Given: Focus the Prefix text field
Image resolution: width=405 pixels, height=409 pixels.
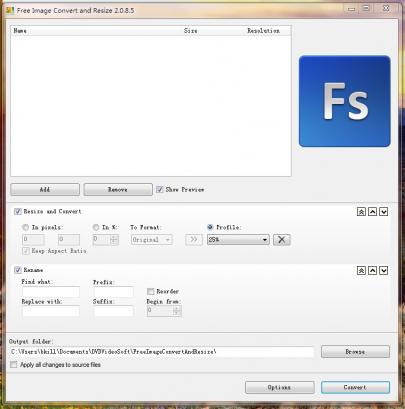Looking at the screenshot, I should (x=113, y=292).
